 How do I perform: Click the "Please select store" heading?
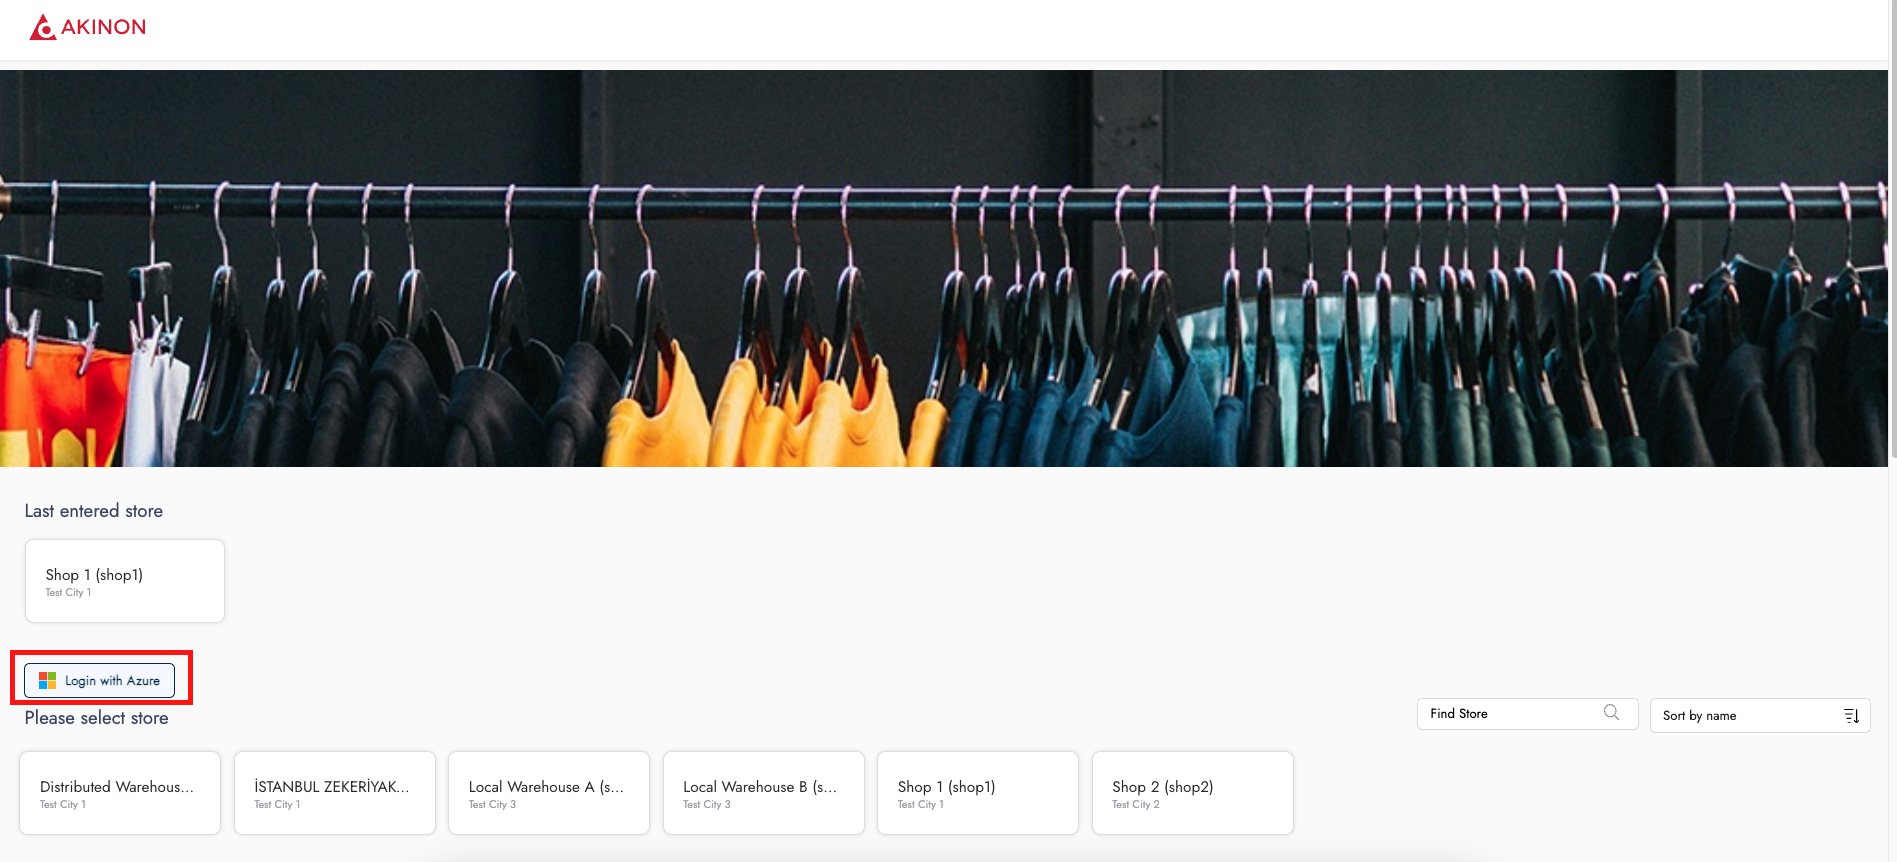tap(97, 718)
